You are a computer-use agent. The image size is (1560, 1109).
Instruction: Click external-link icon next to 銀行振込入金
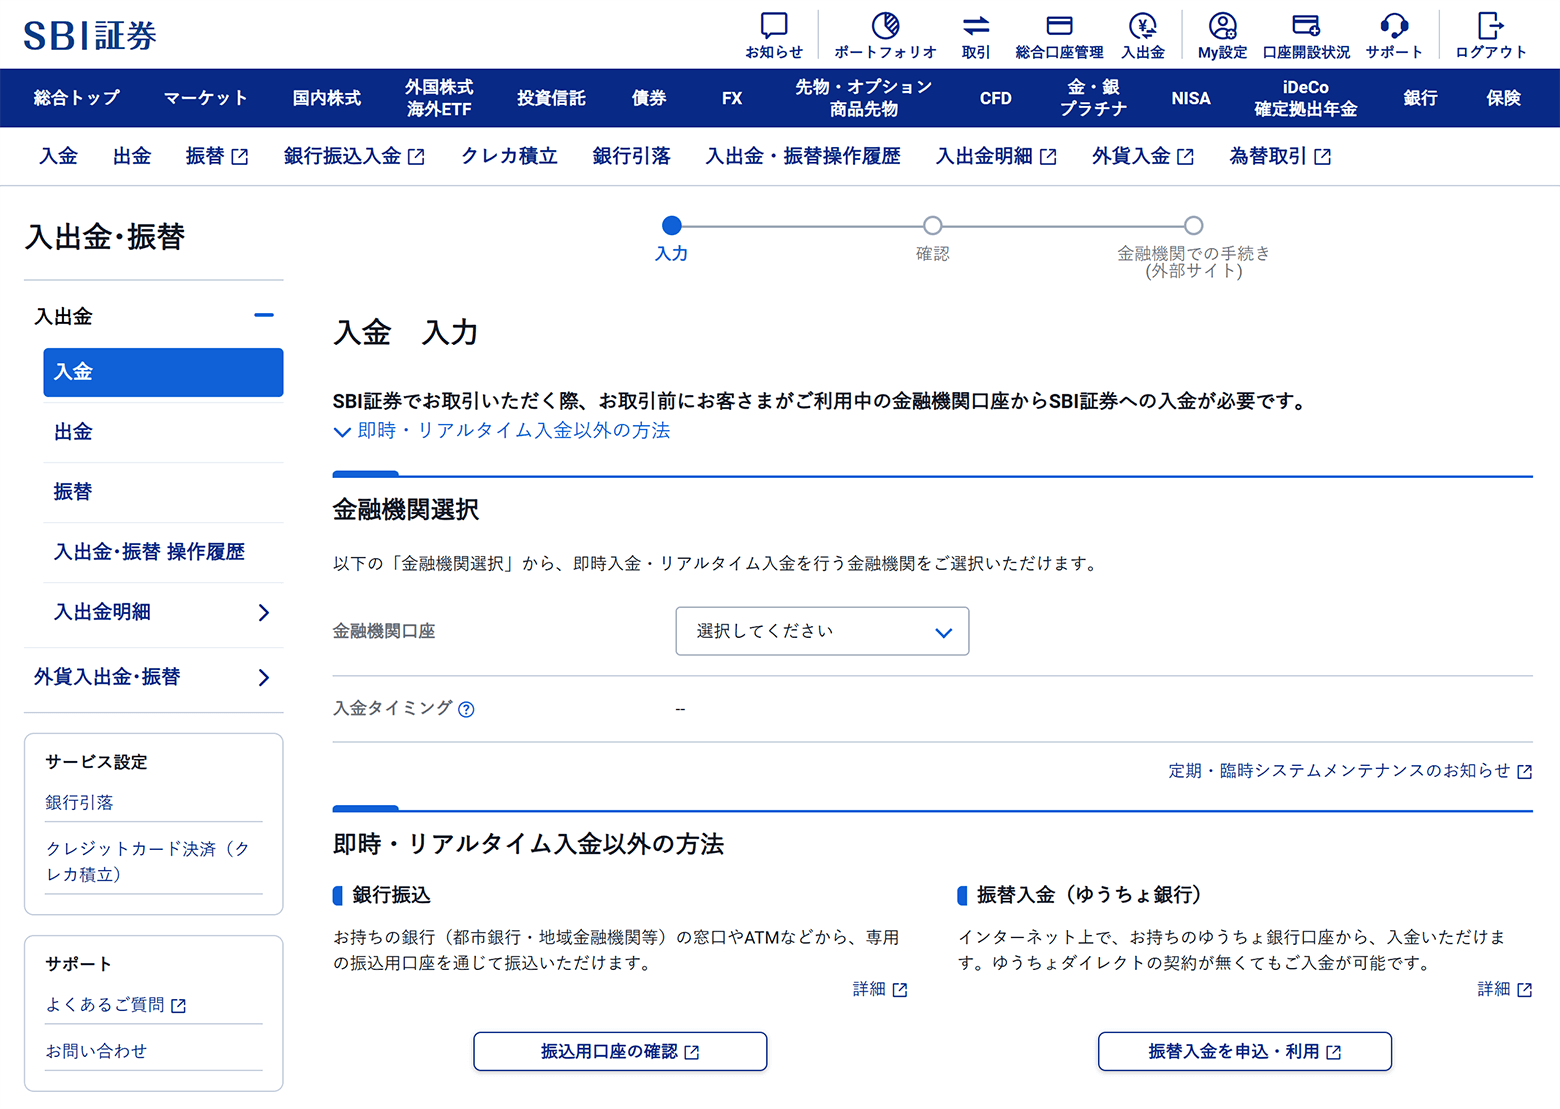(417, 157)
